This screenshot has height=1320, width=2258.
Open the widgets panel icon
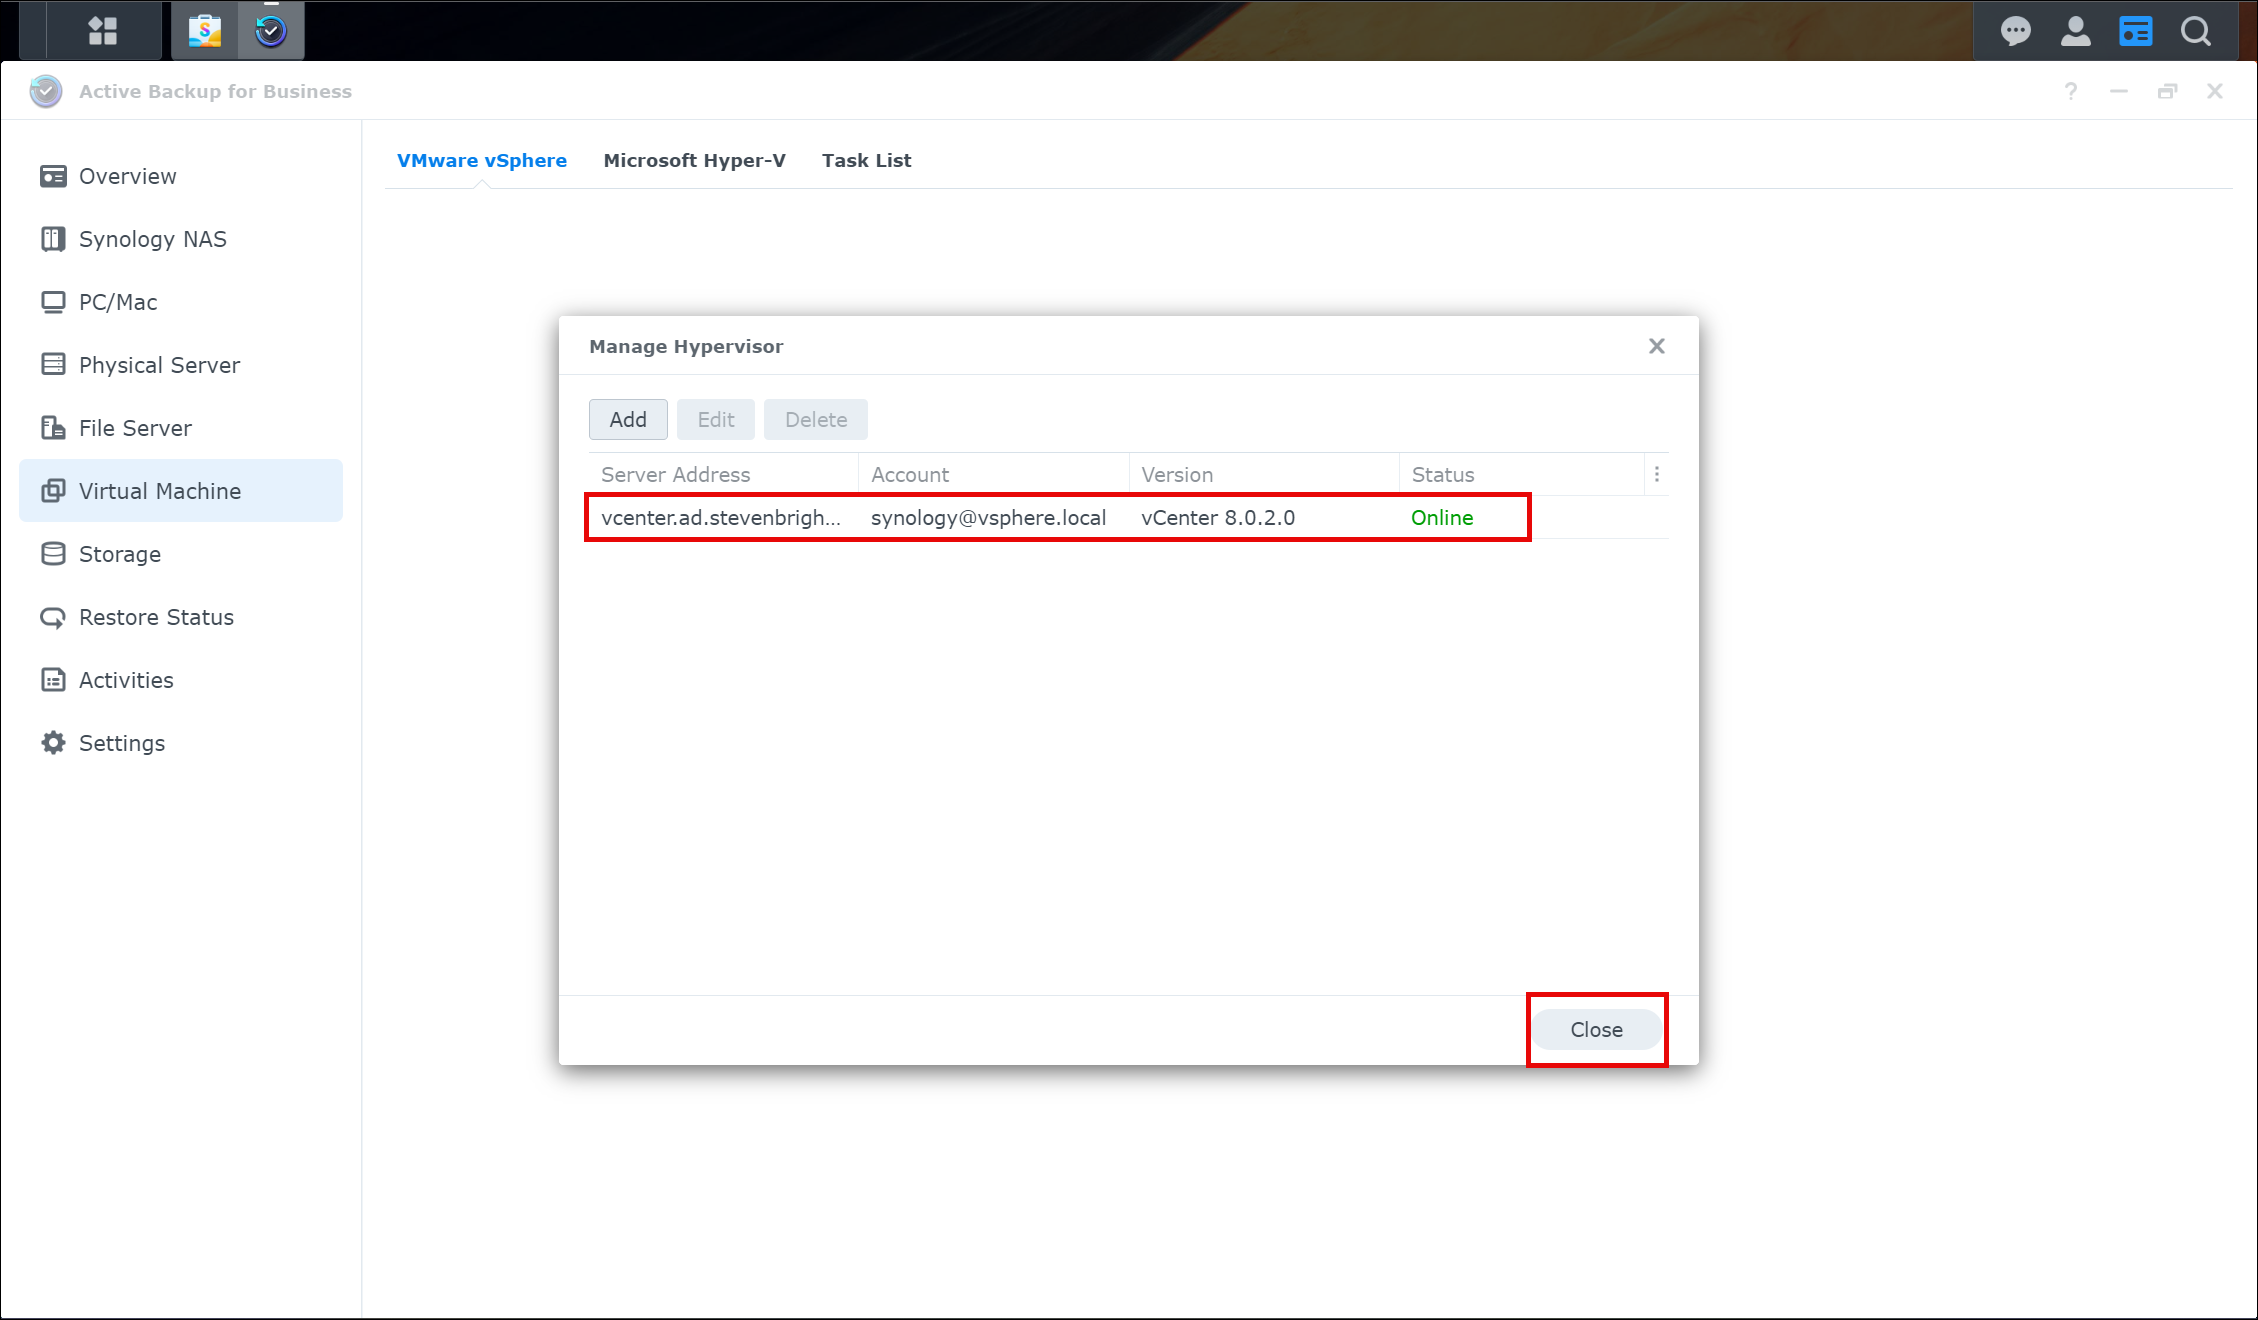2135,32
